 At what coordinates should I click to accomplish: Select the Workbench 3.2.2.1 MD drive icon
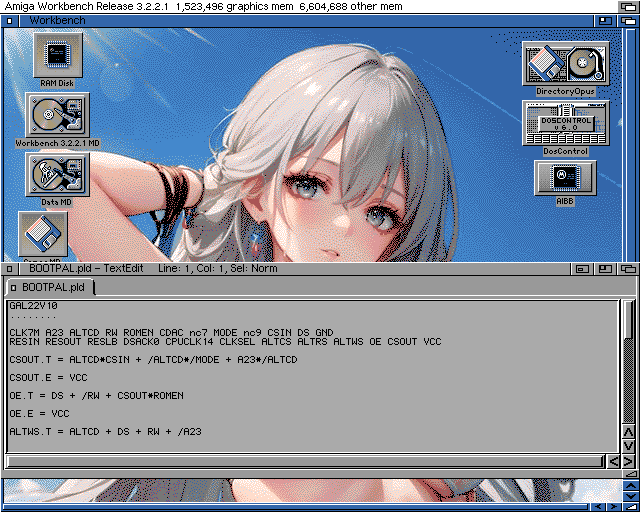pyautogui.click(x=58, y=115)
